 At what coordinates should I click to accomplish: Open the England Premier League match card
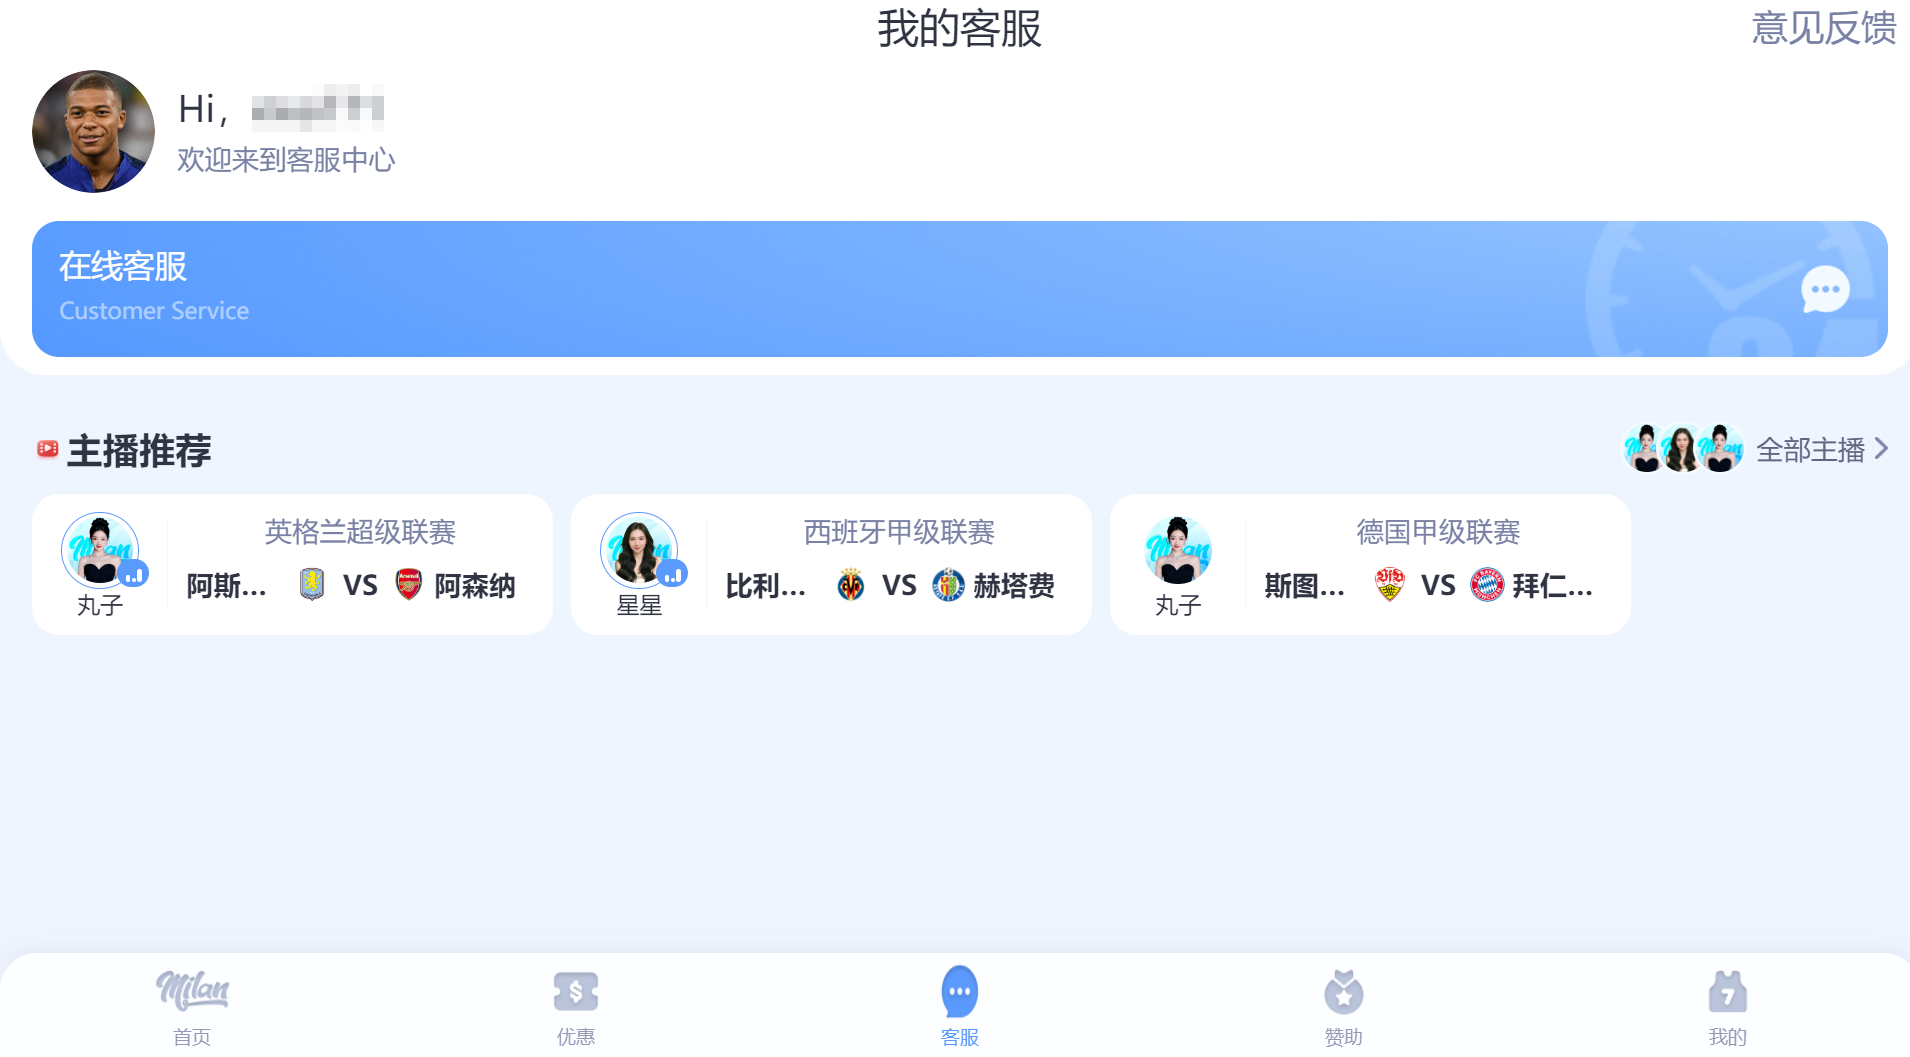tap(292, 563)
